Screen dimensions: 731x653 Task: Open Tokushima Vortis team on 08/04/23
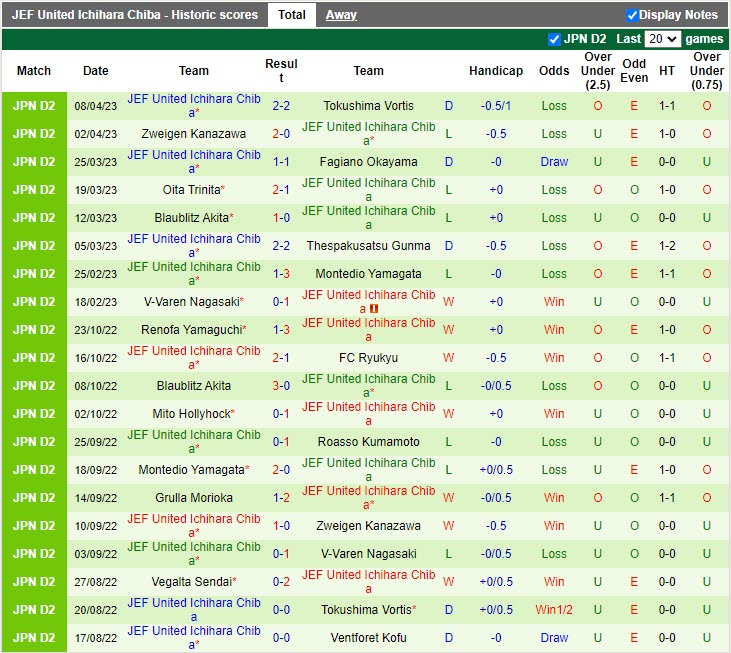click(368, 106)
